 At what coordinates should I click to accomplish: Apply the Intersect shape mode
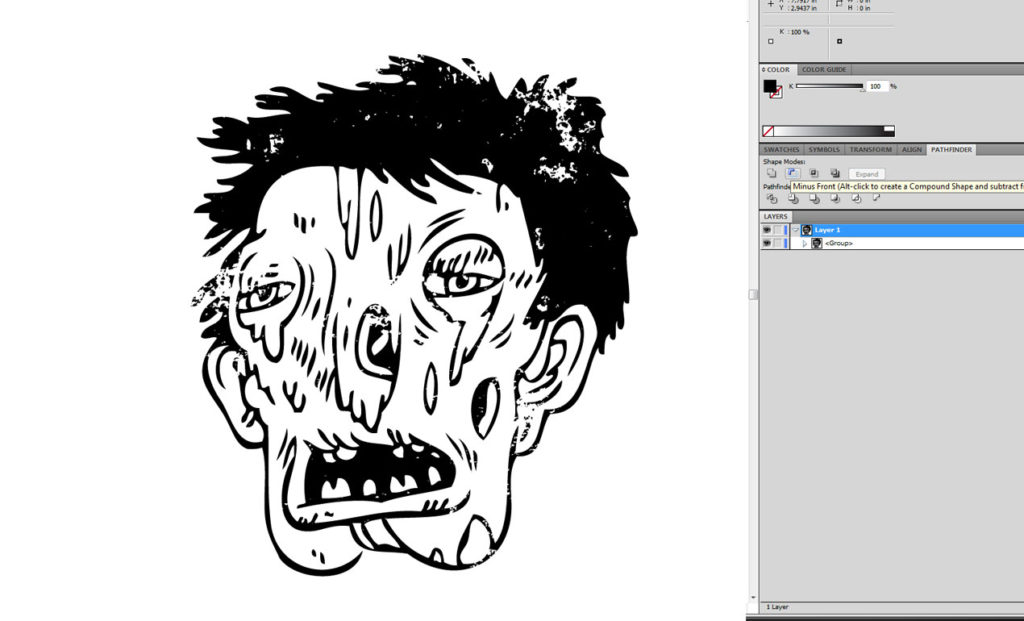(814, 173)
